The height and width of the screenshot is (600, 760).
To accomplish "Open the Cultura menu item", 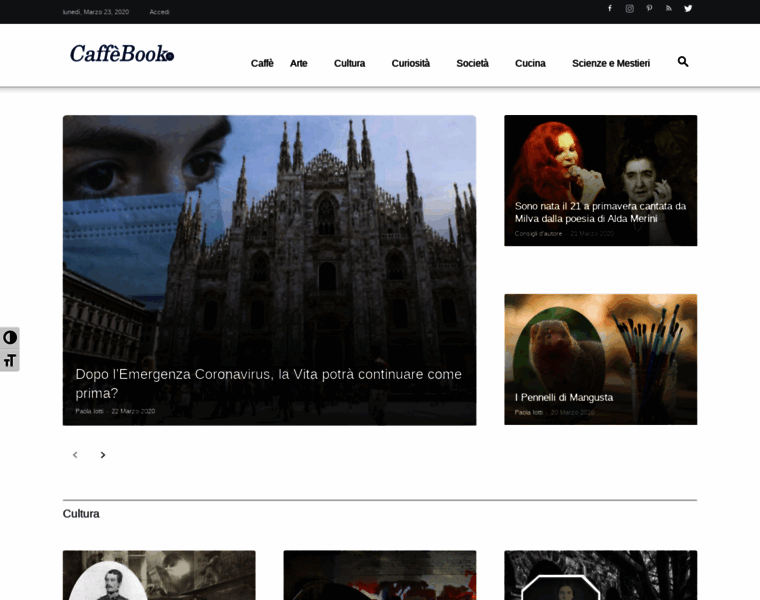I will pos(349,63).
